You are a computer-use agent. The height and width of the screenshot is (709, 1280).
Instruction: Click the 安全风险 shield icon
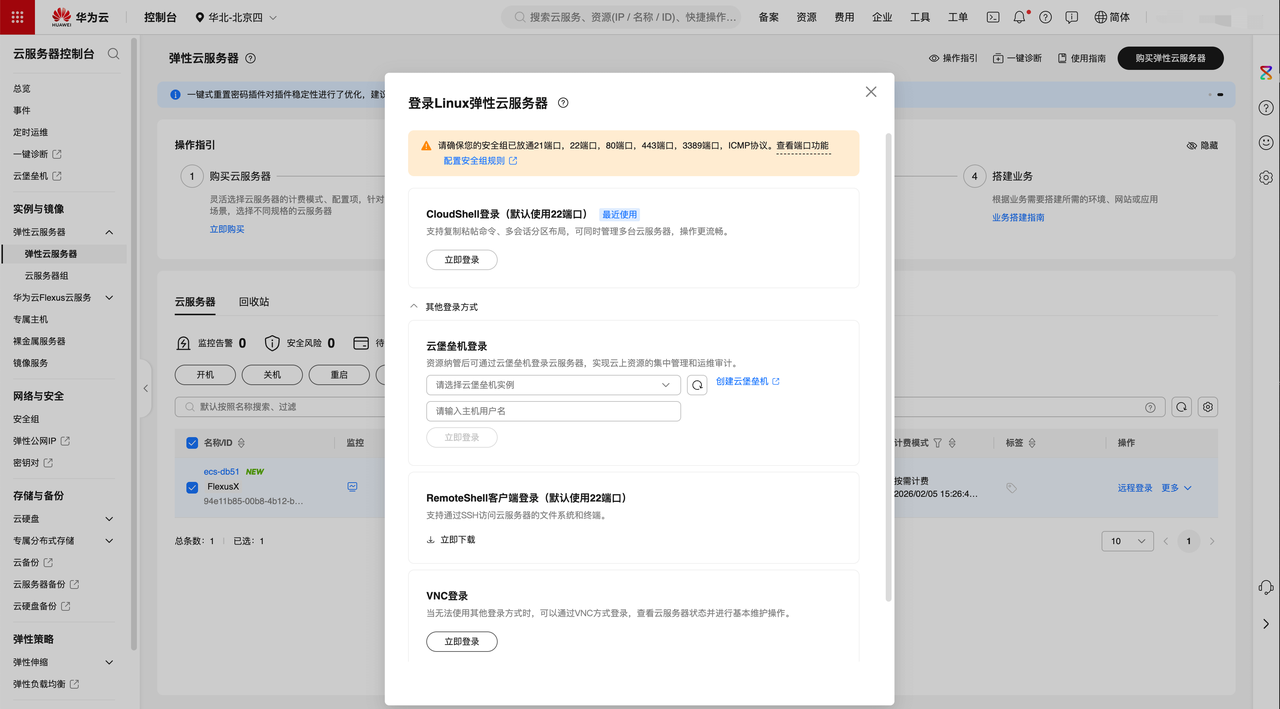tap(272, 343)
